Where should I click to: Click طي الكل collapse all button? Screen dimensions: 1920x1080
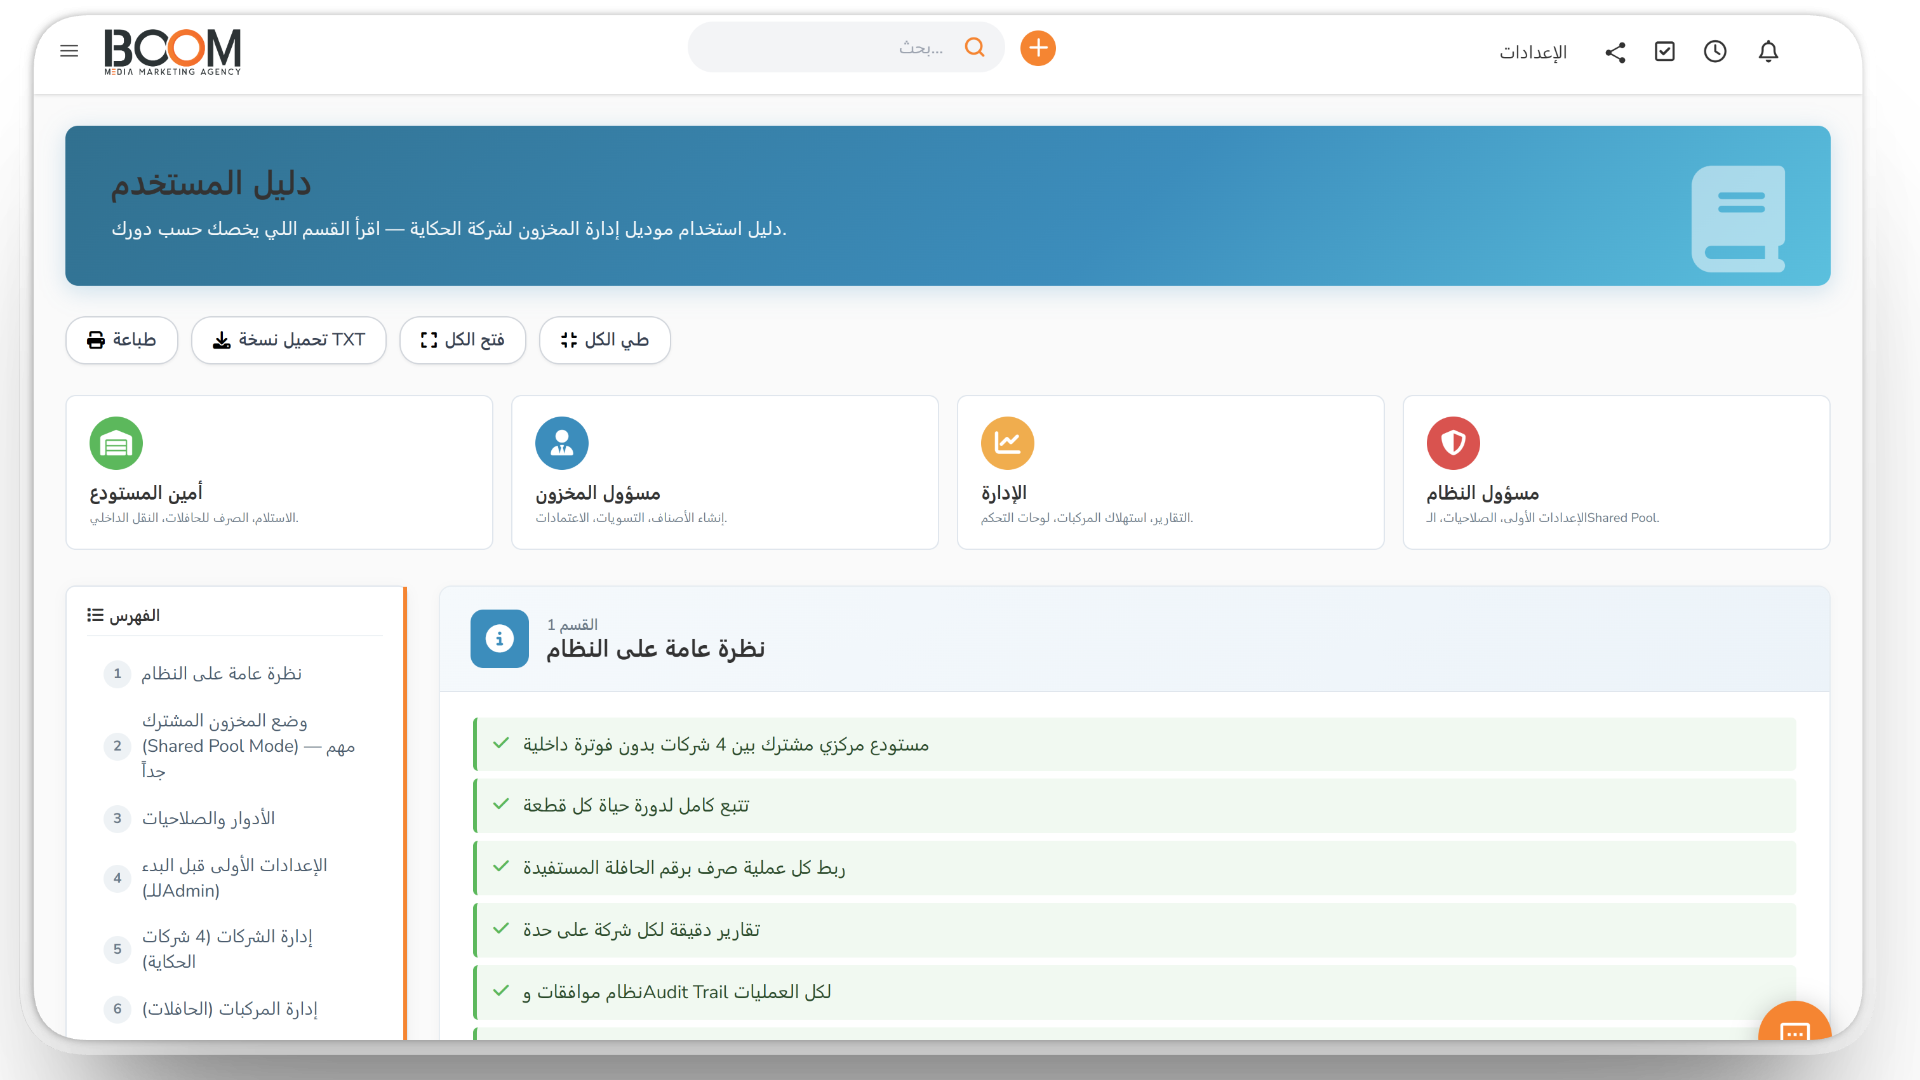pyautogui.click(x=604, y=340)
